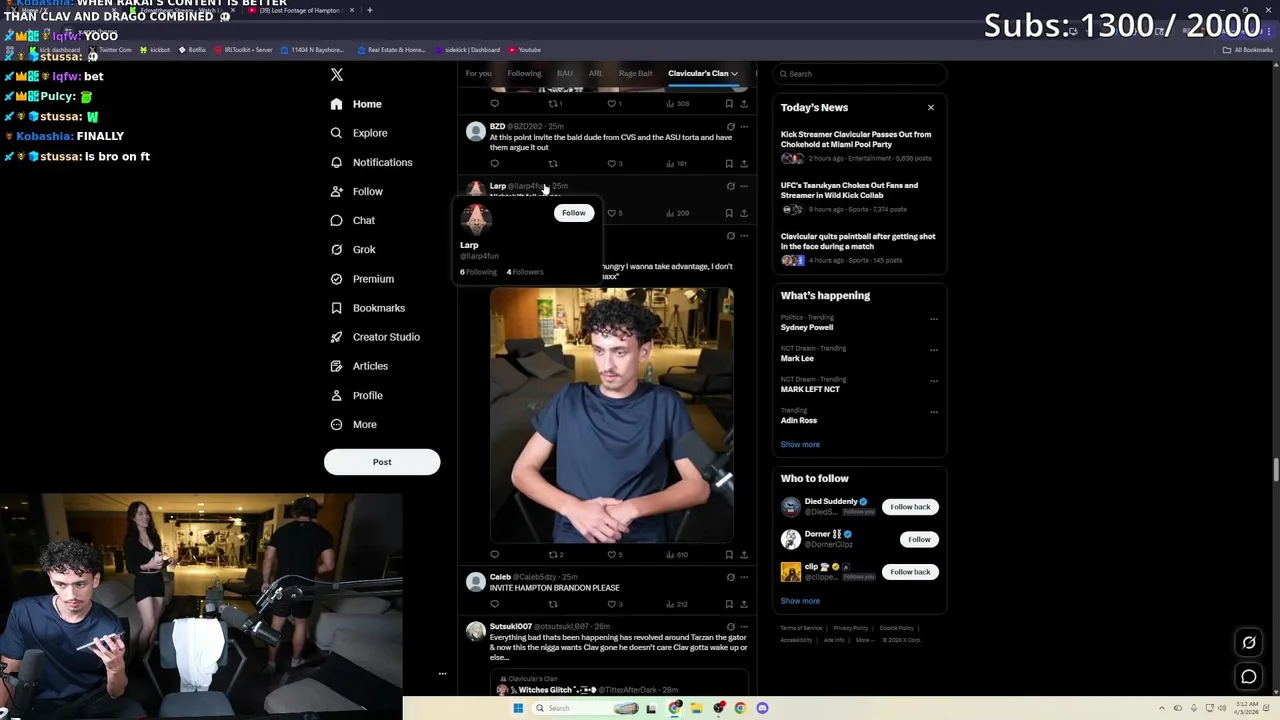Image resolution: width=1280 pixels, height=720 pixels.
Task: Reply to BZD's post
Action: tap(494, 163)
